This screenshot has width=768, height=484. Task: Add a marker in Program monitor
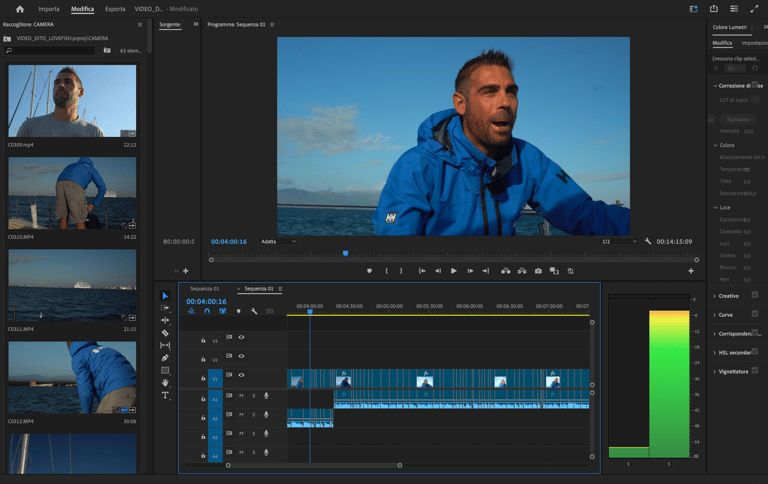[369, 271]
